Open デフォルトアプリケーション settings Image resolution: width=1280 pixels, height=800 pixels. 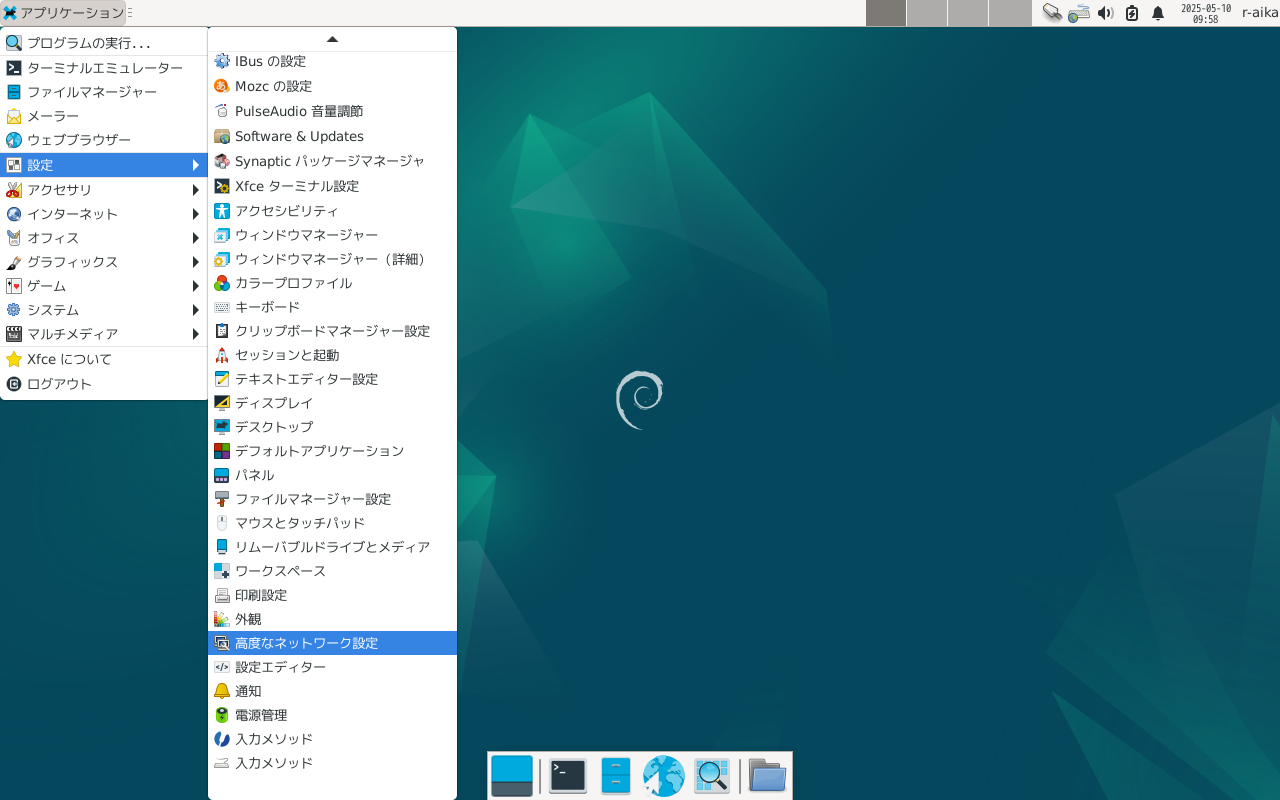pos(332,451)
